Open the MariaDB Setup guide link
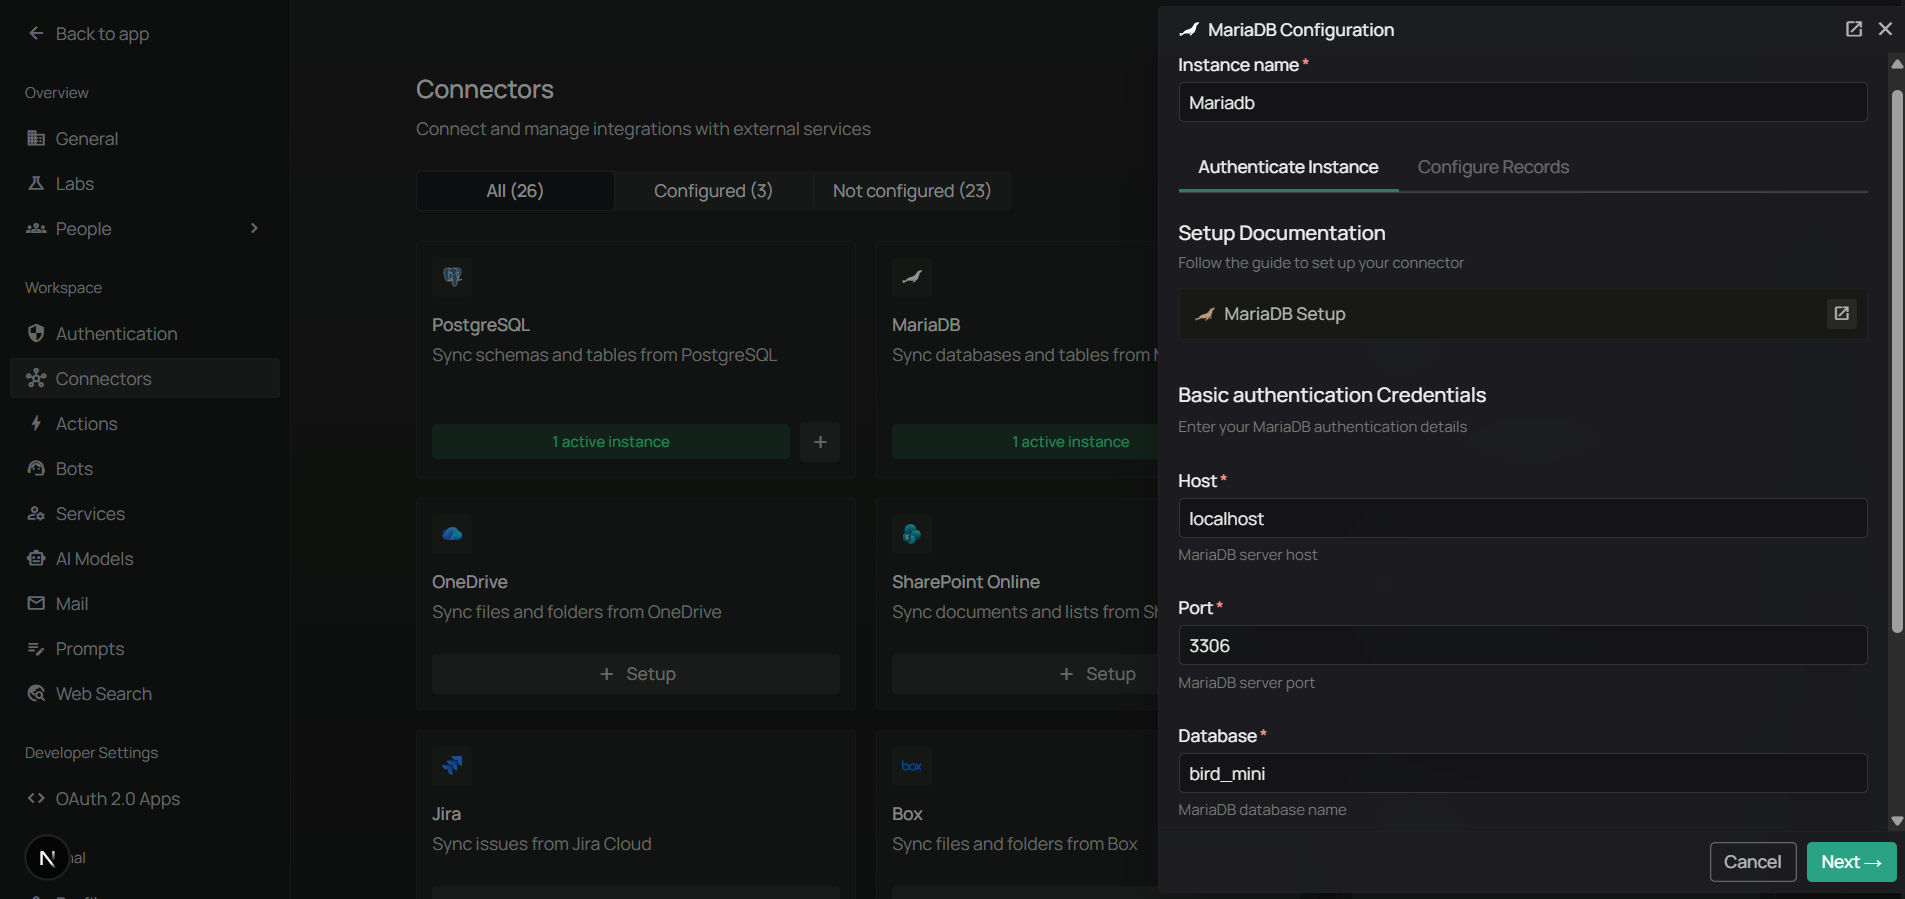This screenshot has width=1905, height=899. pyautogui.click(x=1522, y=314)
